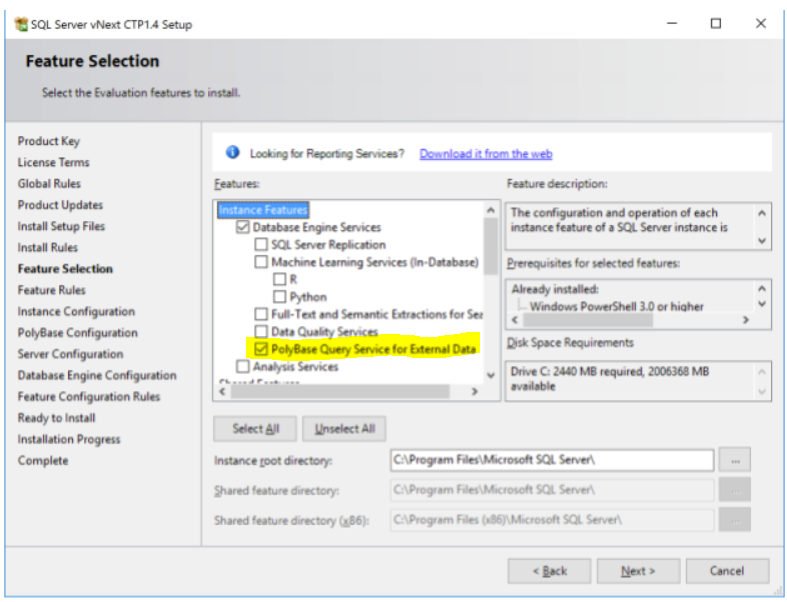Open Download it from the web link

486,154
